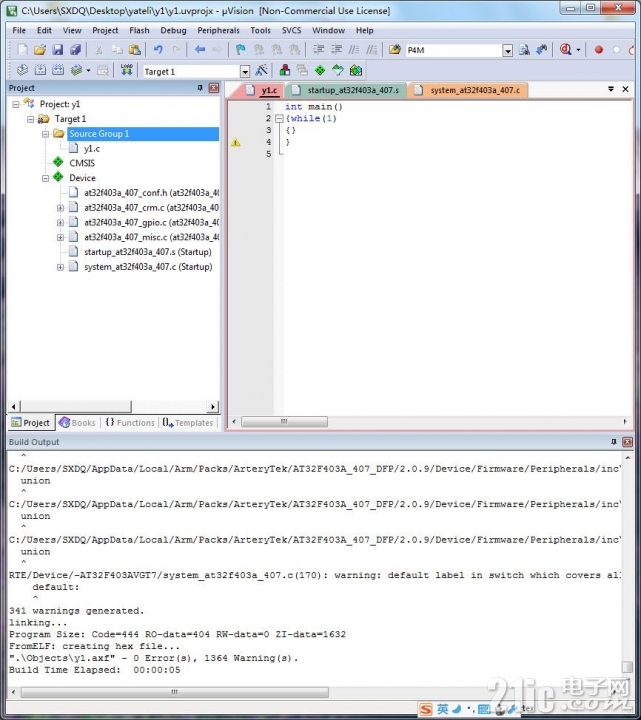This screenshot has width=641, height=720.
Task: Insert a bookmark with the flag icon
Action: 241,50
